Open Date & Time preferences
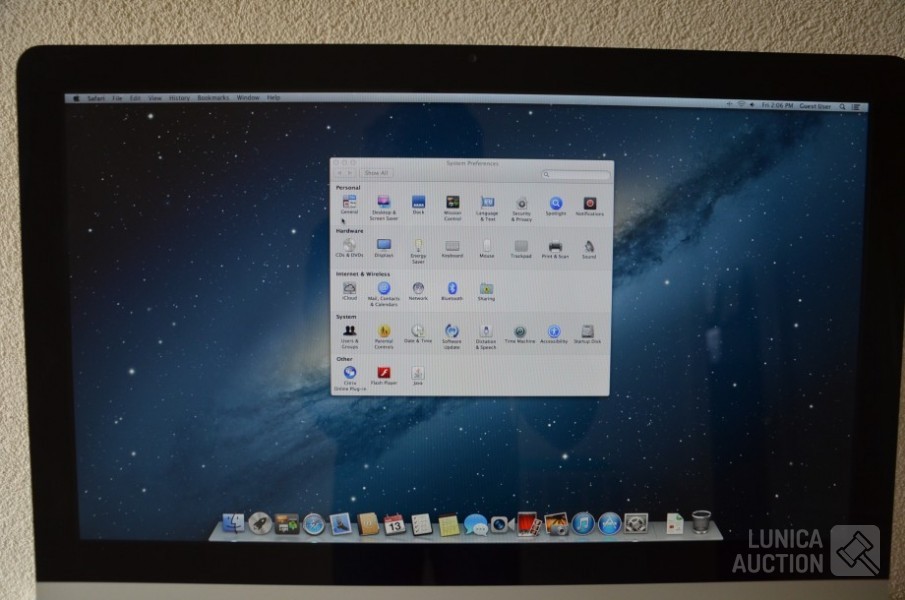Viewport: 905px width, 600px height. click(418, 334)
